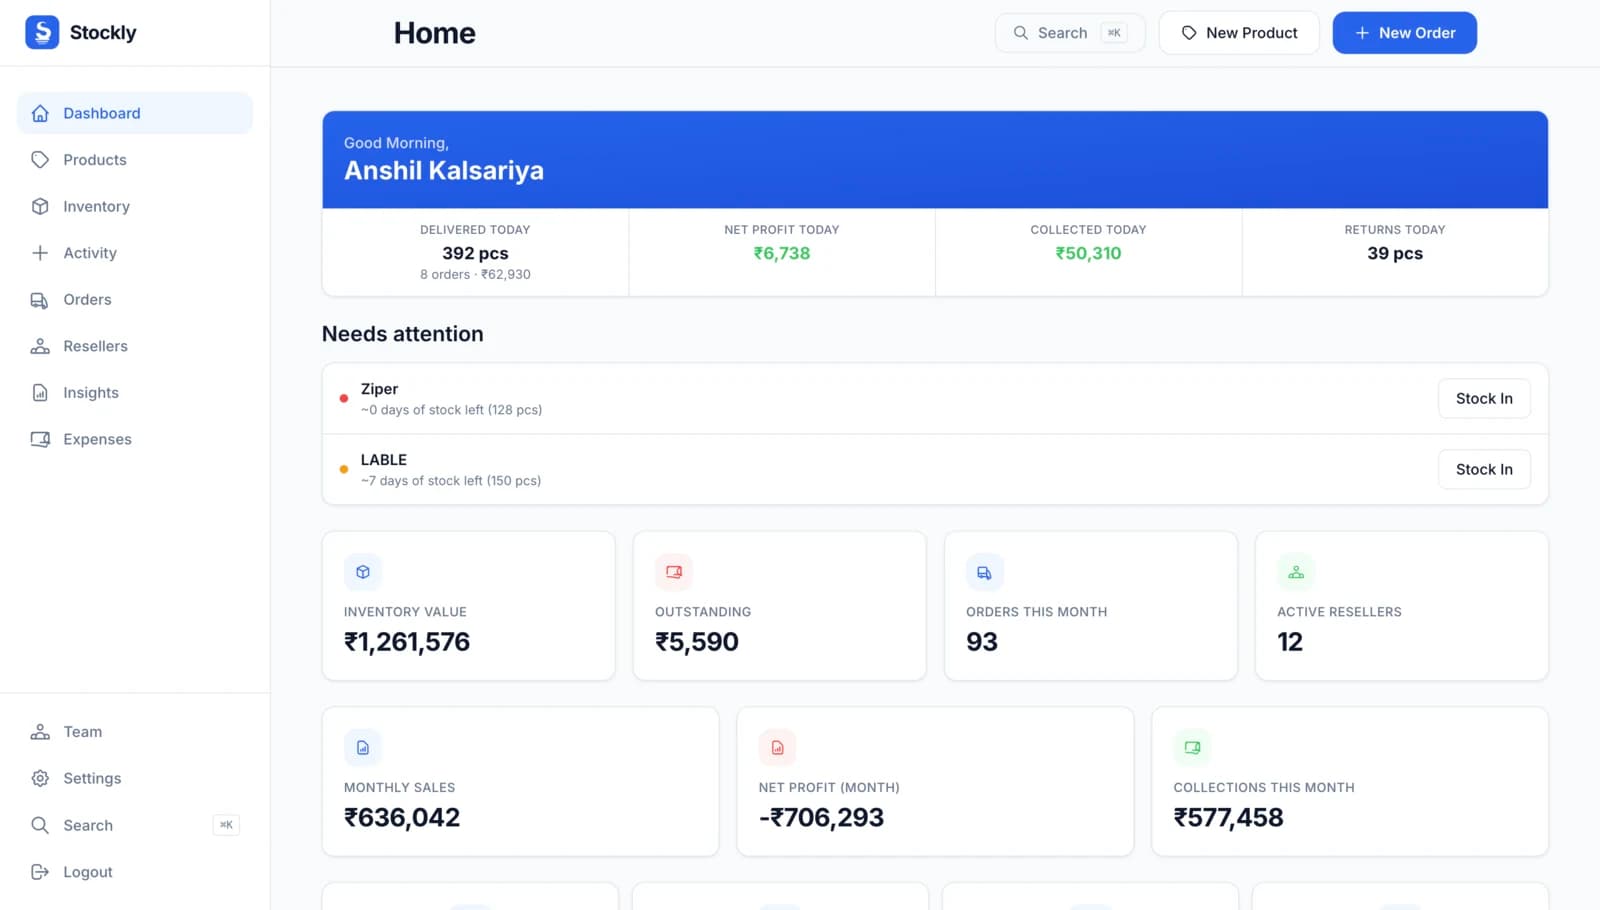Click the Orders This Month truck icon
1600x910 pixels.
[x=985, y=572]
